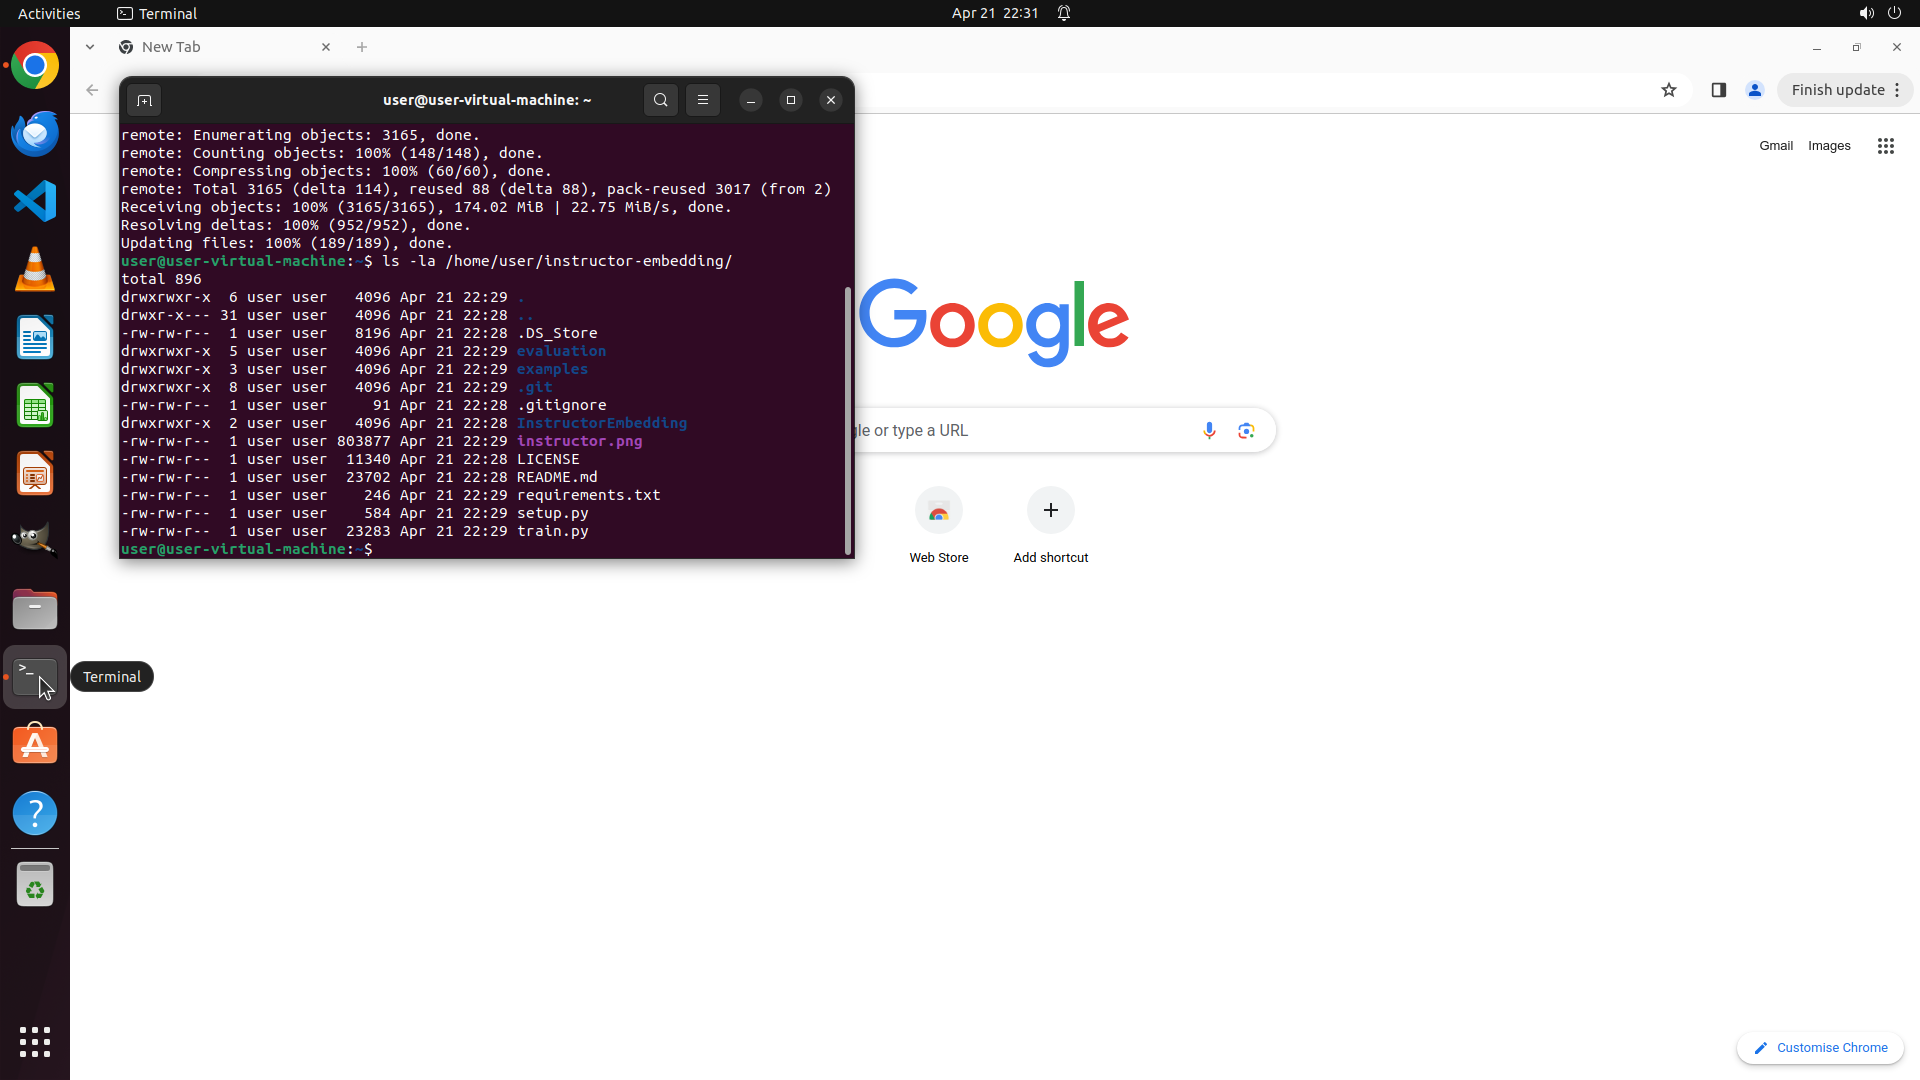Open the Gmail link
Viewport: 1920px width, 1080px height.
click(1775, 146)
